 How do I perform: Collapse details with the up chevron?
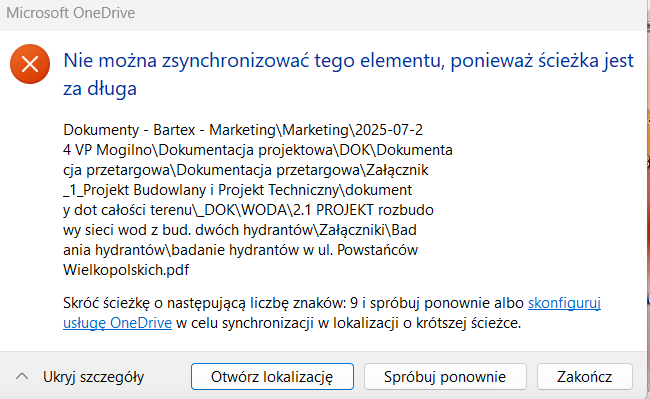(x=22, y=377)
